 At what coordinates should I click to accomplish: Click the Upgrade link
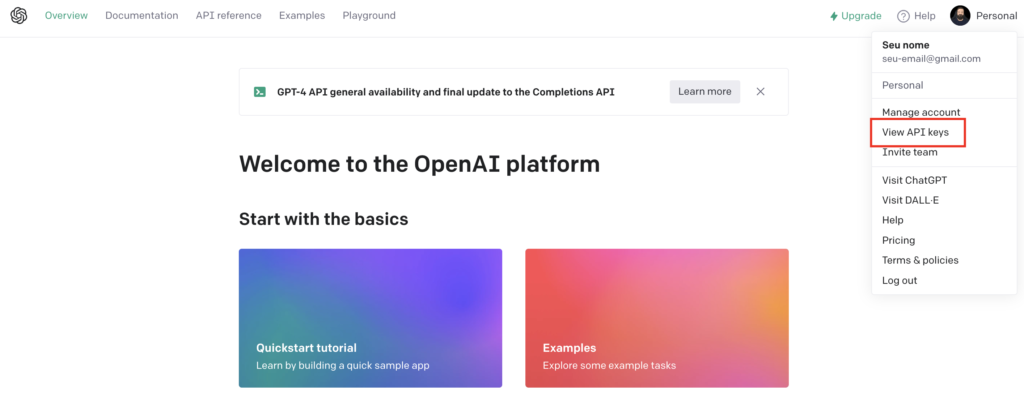(856, 16)
